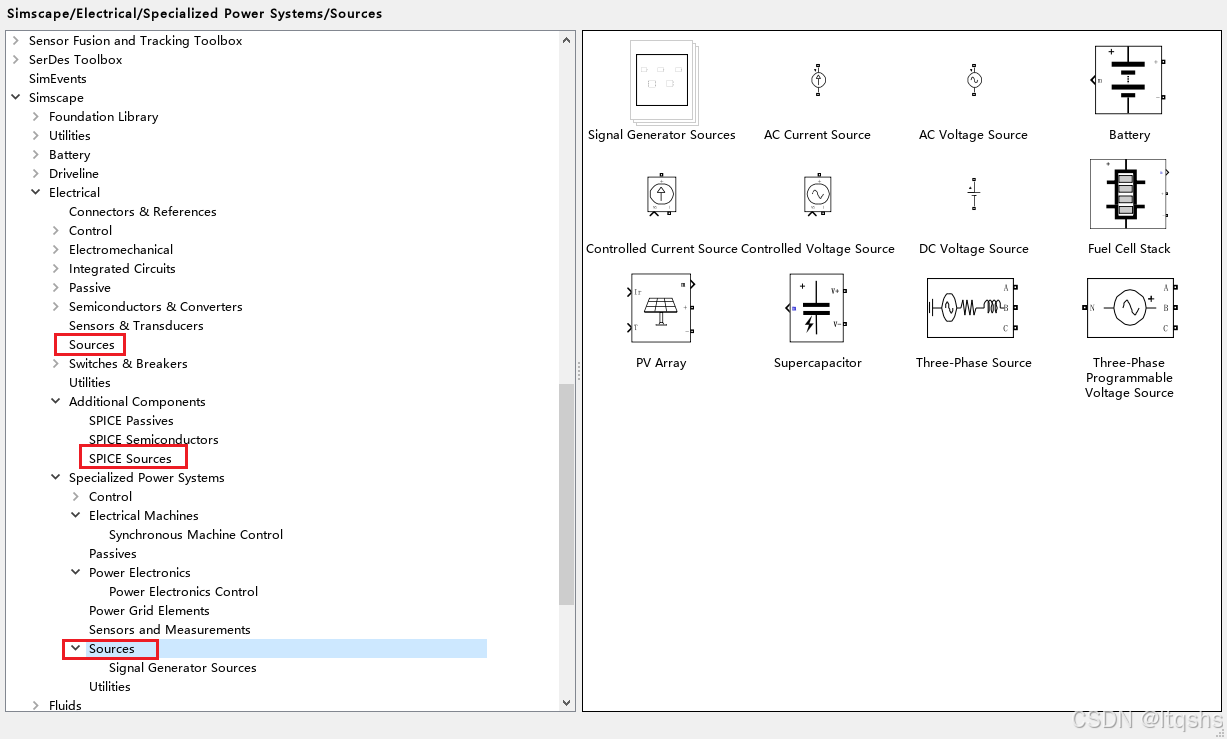The height and width of the screenshot is (739, 1227).
Task: Select the Controlled Current Source block icon
Action: coord(661,195)
